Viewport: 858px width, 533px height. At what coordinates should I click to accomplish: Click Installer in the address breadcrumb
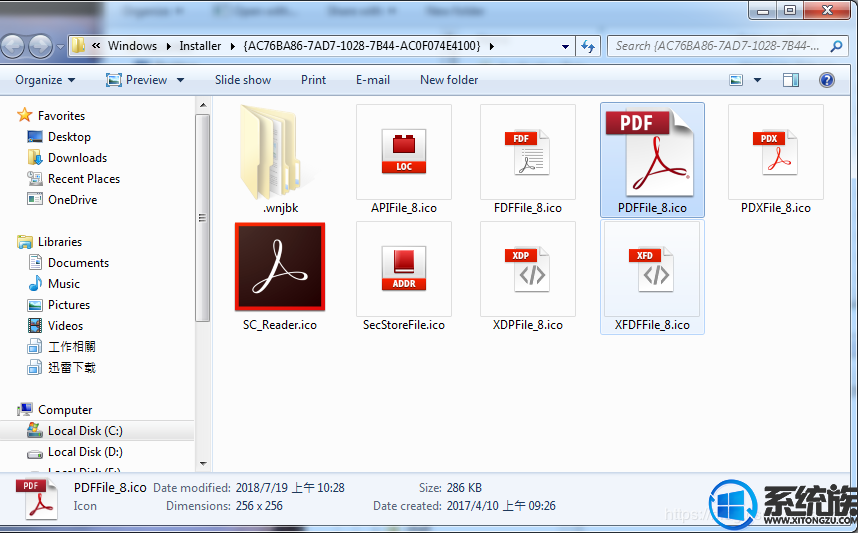click(200, 46)
